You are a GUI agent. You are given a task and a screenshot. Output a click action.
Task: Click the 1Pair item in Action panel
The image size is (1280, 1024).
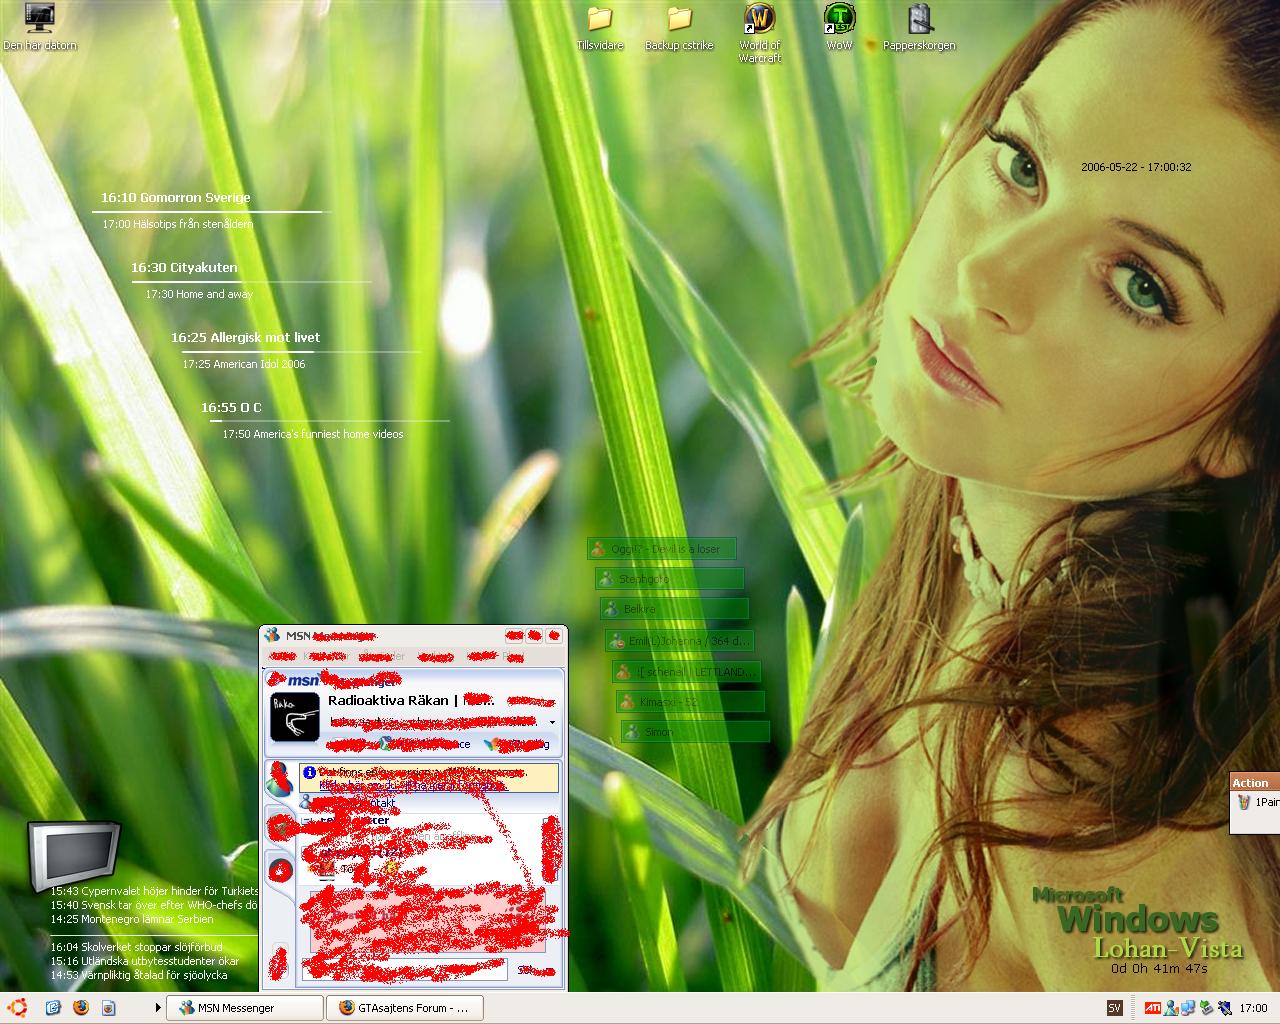coord(1258,802)
